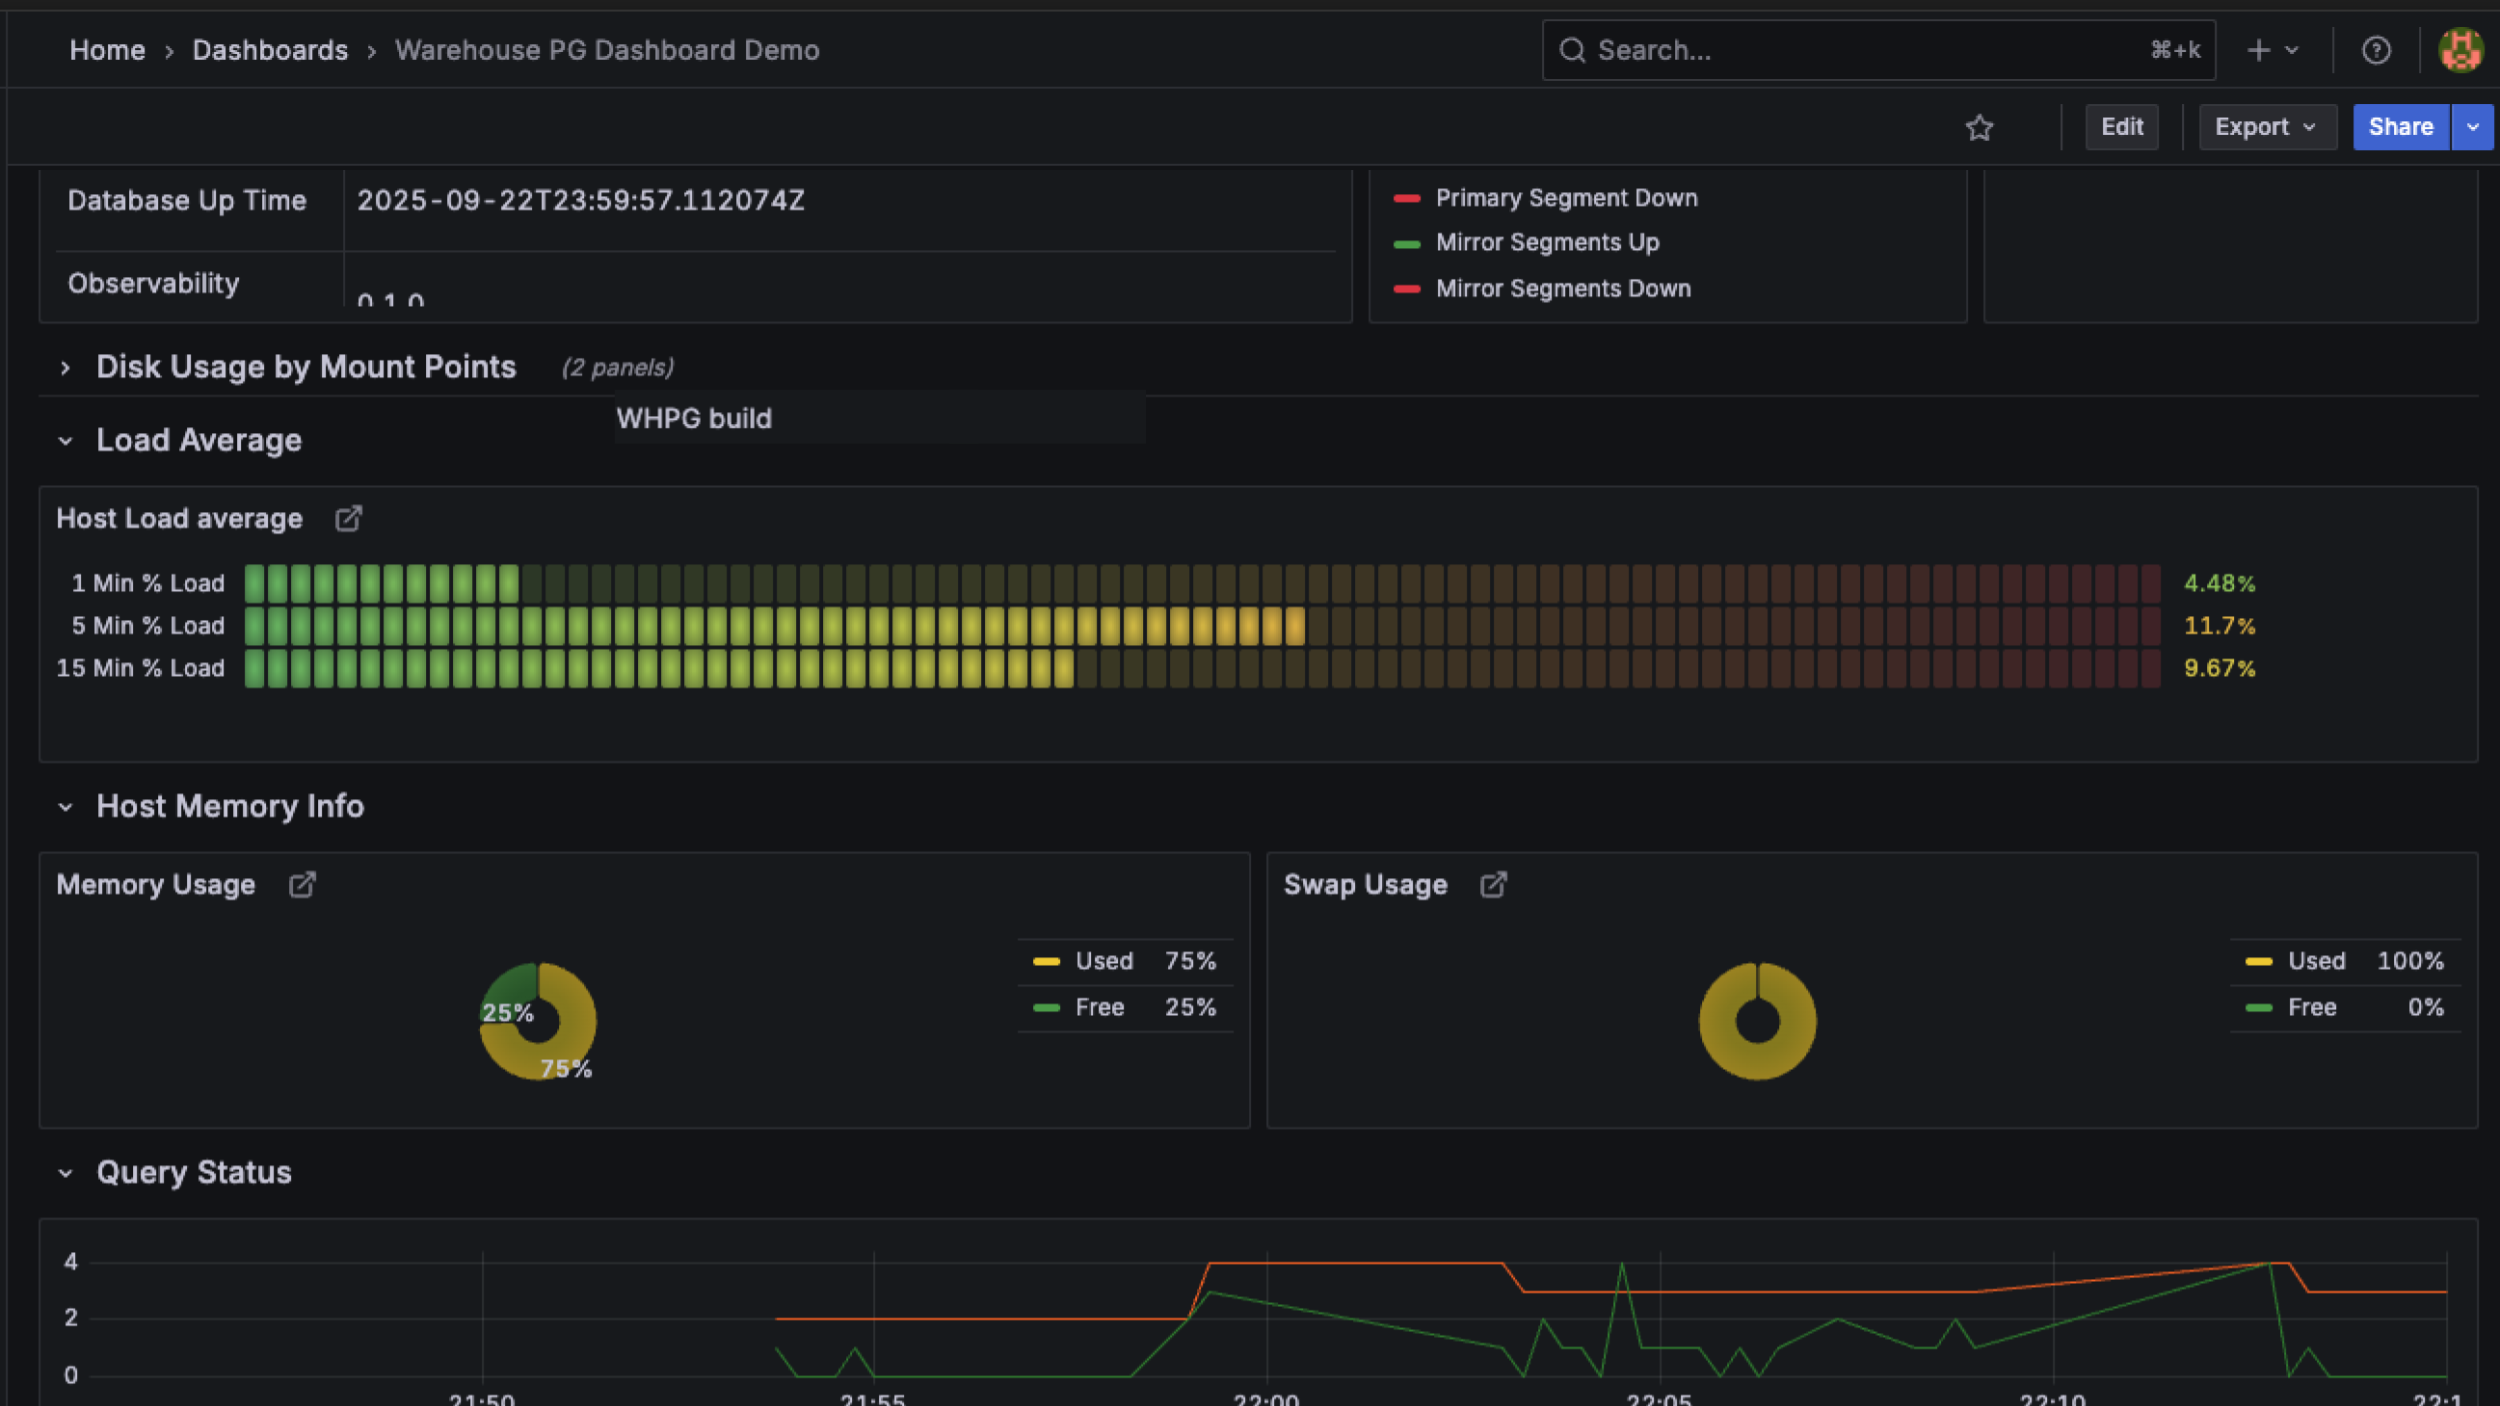
Task: Click the plus add-new icon
Action: [2259, 50]
